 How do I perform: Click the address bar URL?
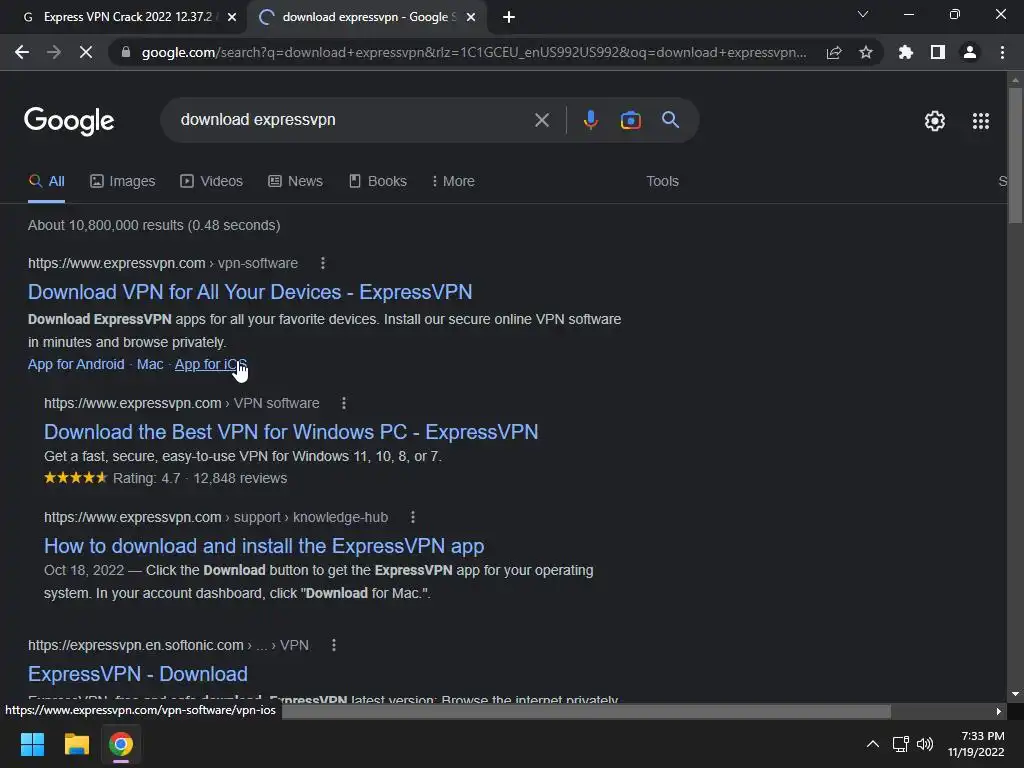[x=473, y=52]
